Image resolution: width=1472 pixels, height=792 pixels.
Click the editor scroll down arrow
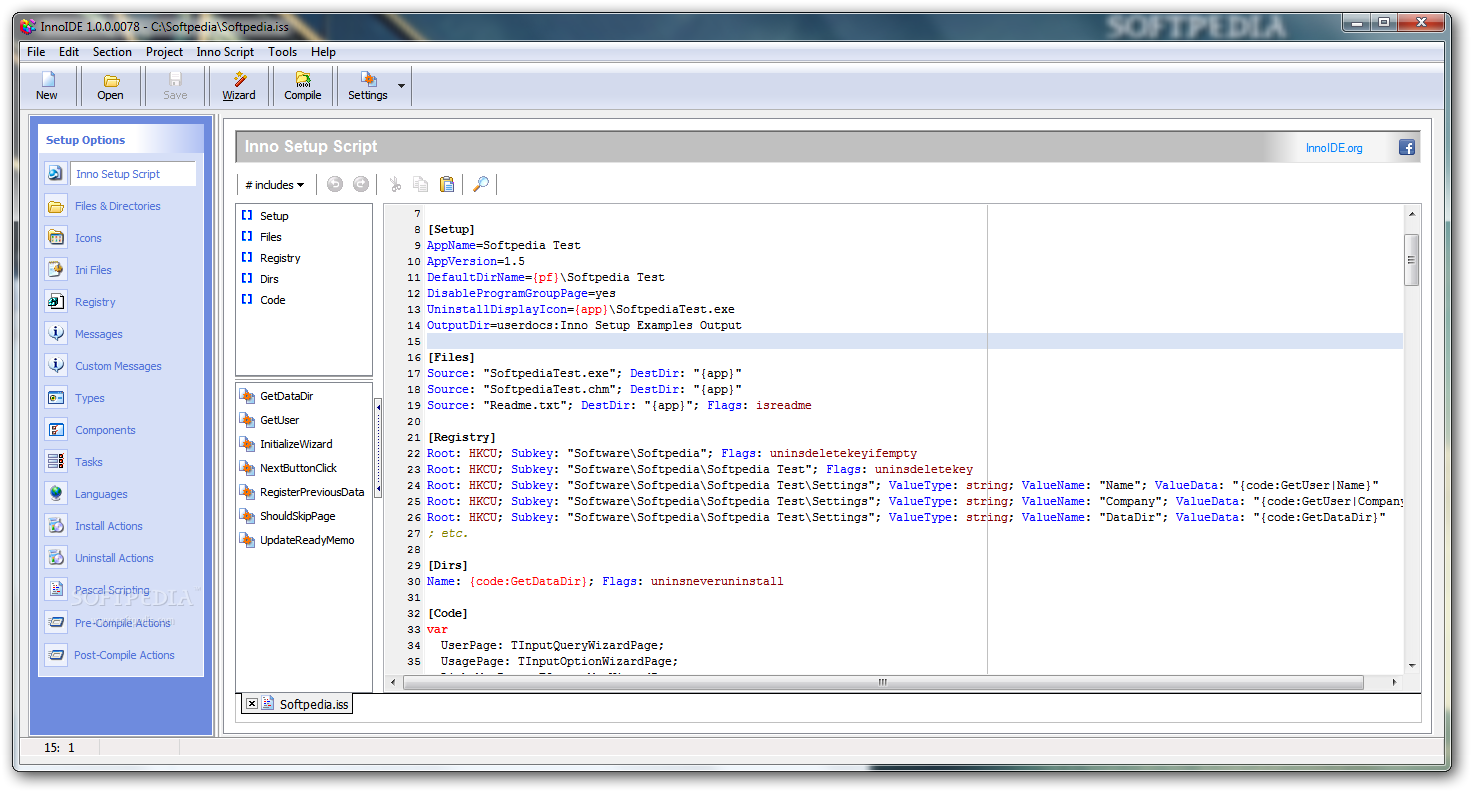click(x=1412, y=665)
